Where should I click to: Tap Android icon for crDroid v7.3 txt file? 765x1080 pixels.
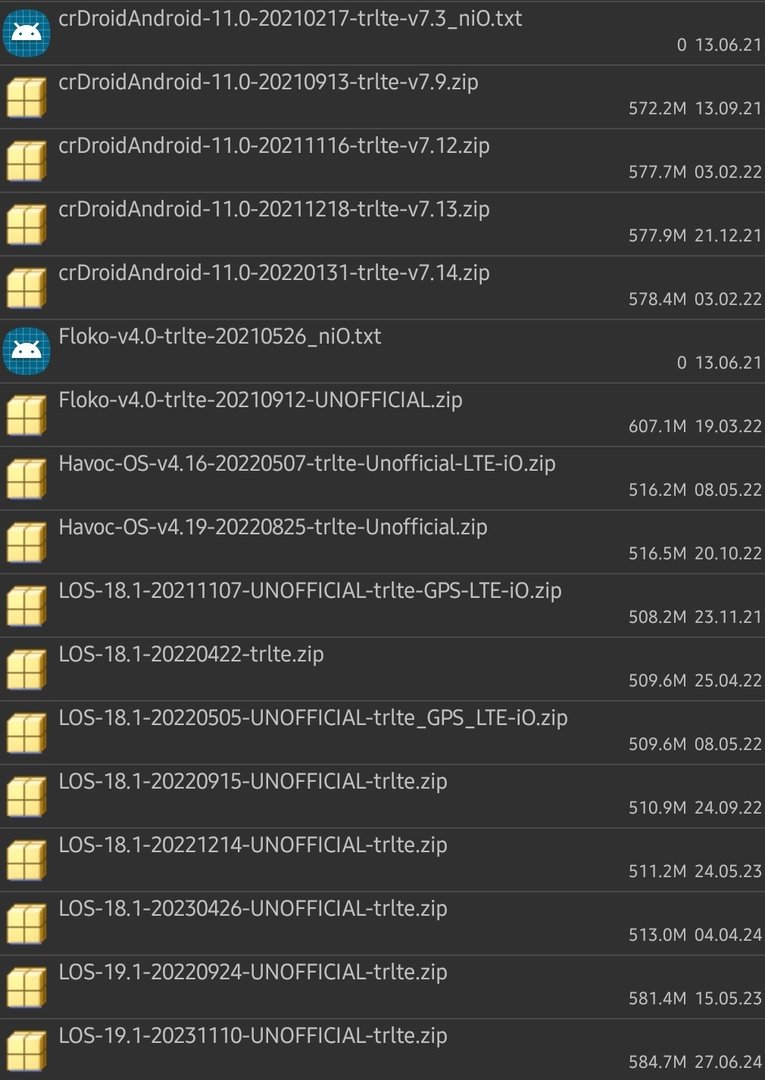26,32
